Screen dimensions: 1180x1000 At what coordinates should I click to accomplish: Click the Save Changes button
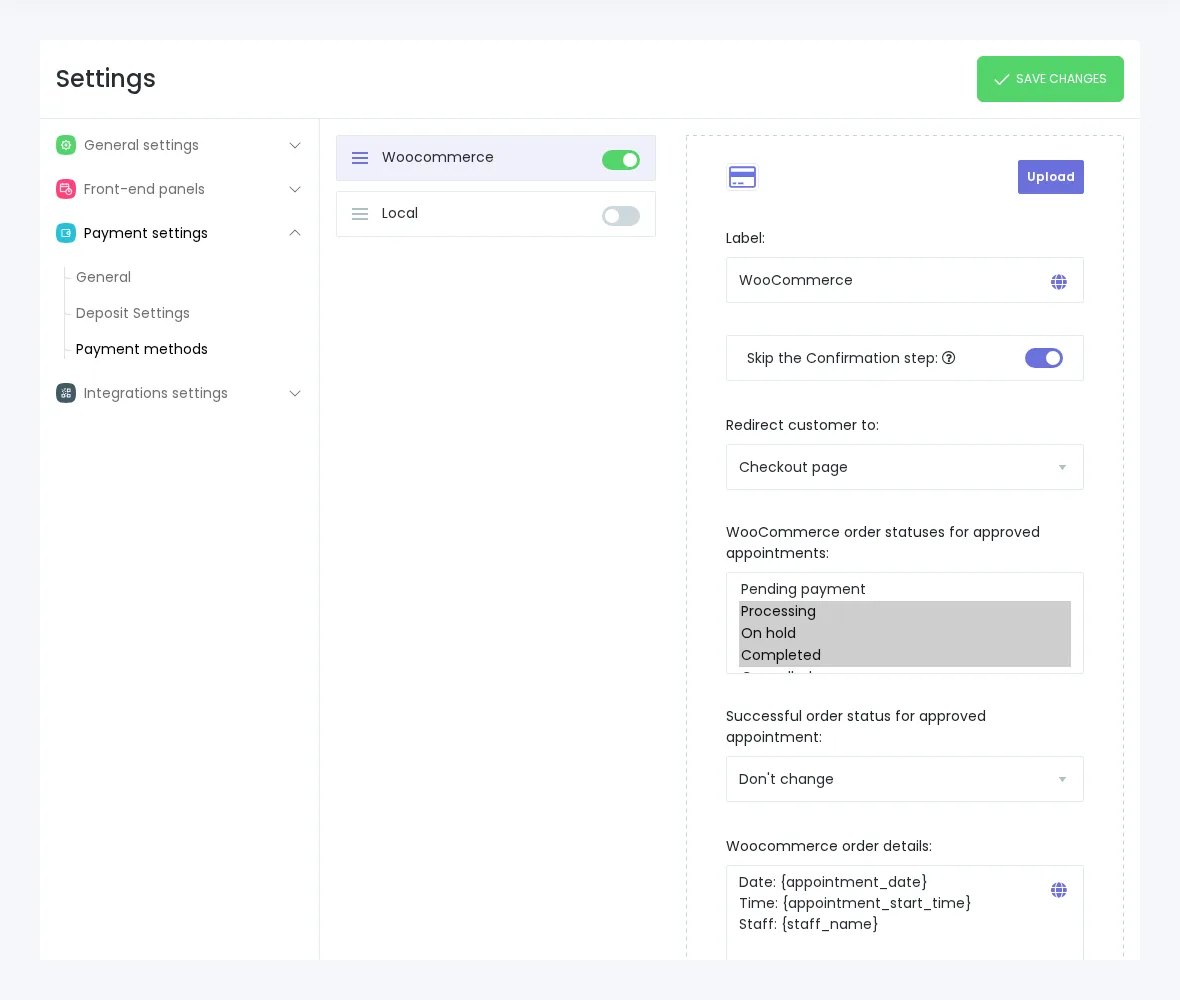click(1050, 79)
